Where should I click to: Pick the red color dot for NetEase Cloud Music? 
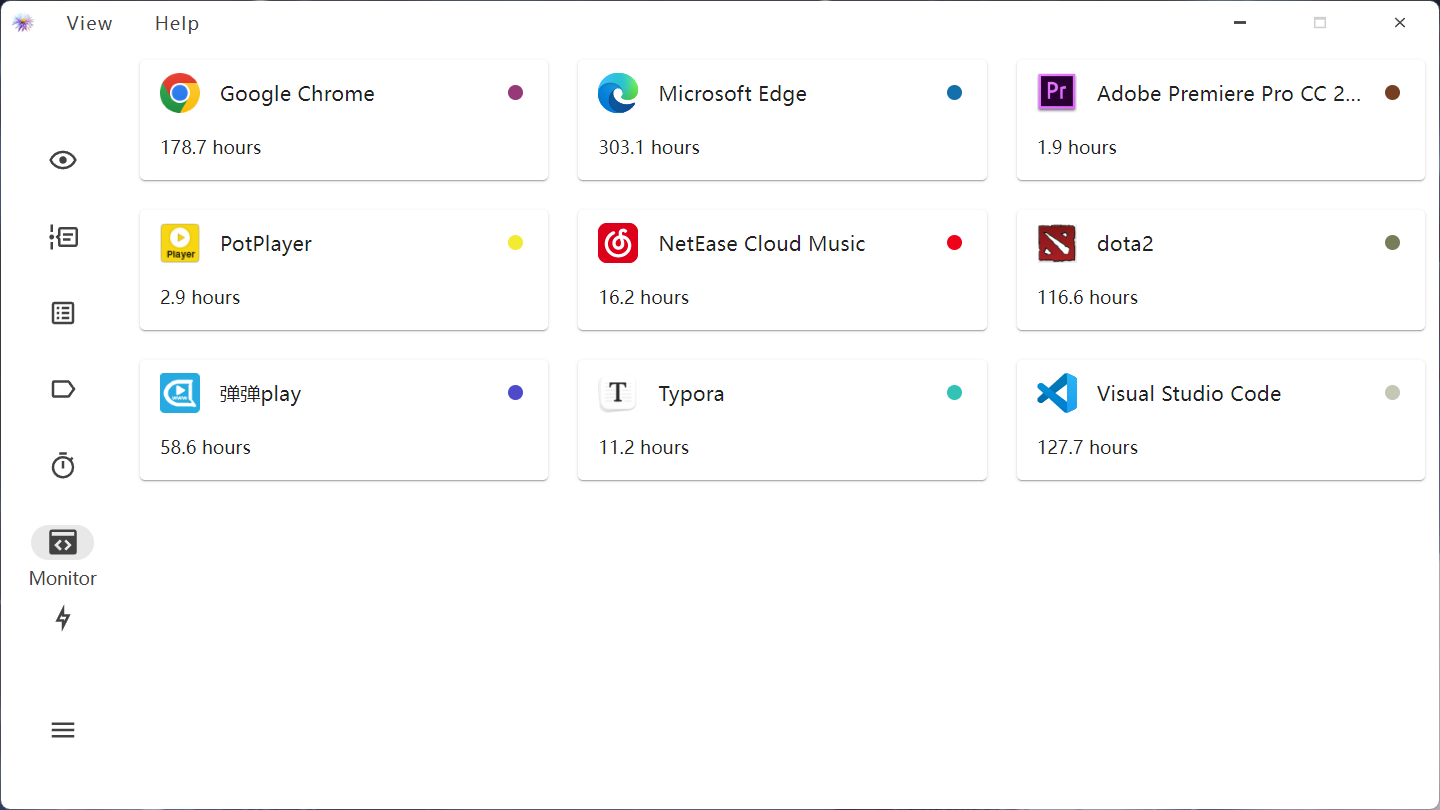954,243
